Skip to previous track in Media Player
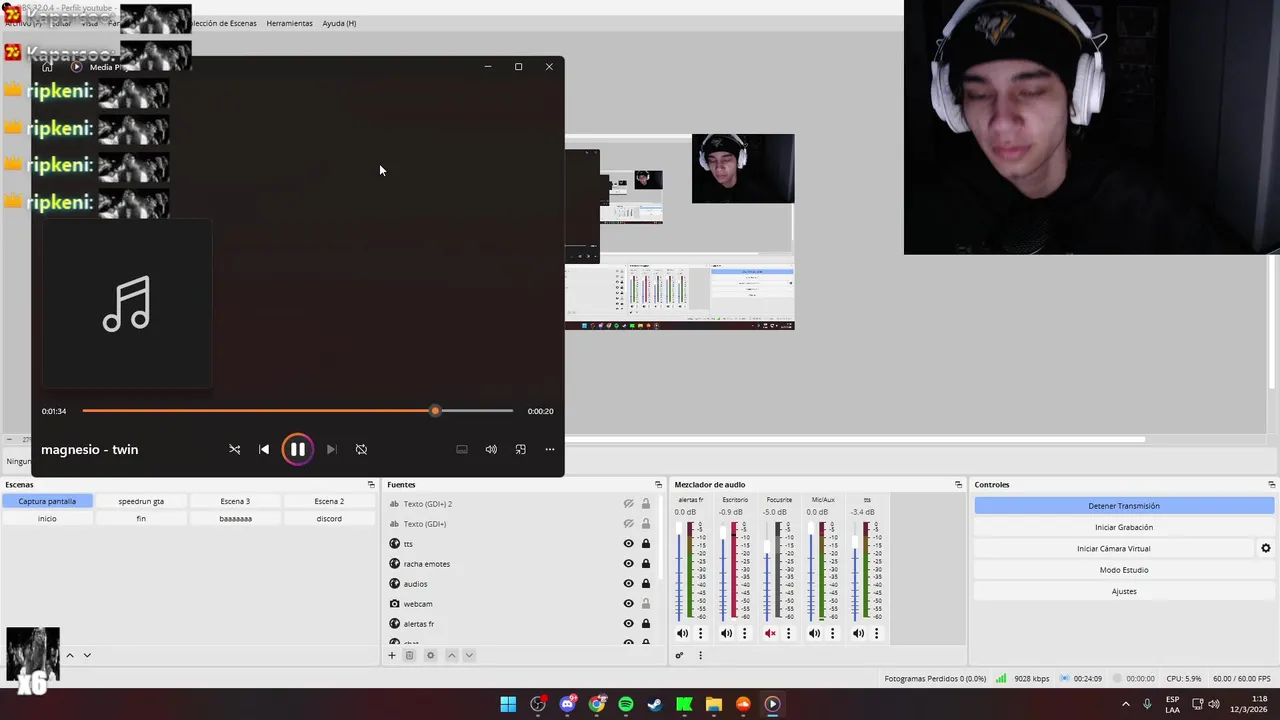Viewport: 1280px width, 720px height. [264, 450]
